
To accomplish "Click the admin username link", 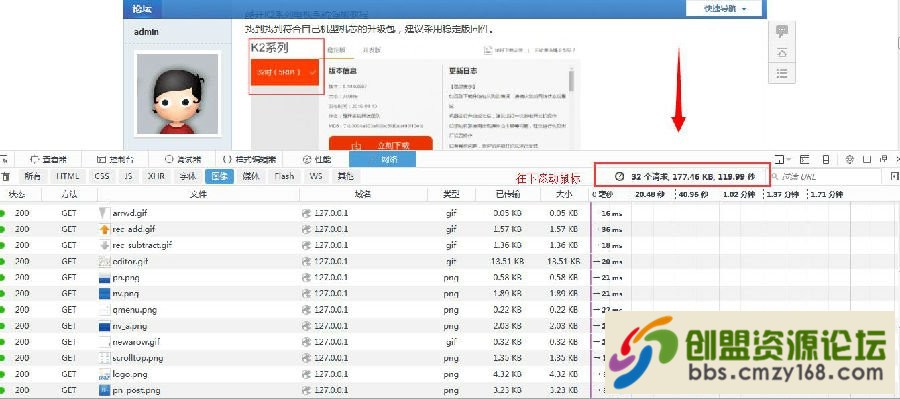I will point(146,32).
